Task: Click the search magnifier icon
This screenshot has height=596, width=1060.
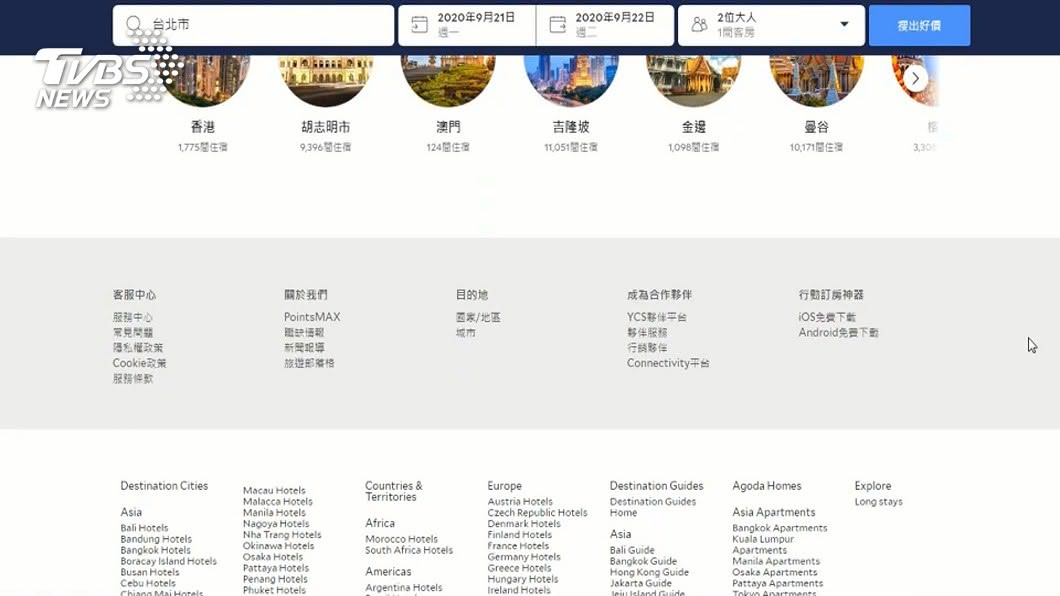Action: 134,24
